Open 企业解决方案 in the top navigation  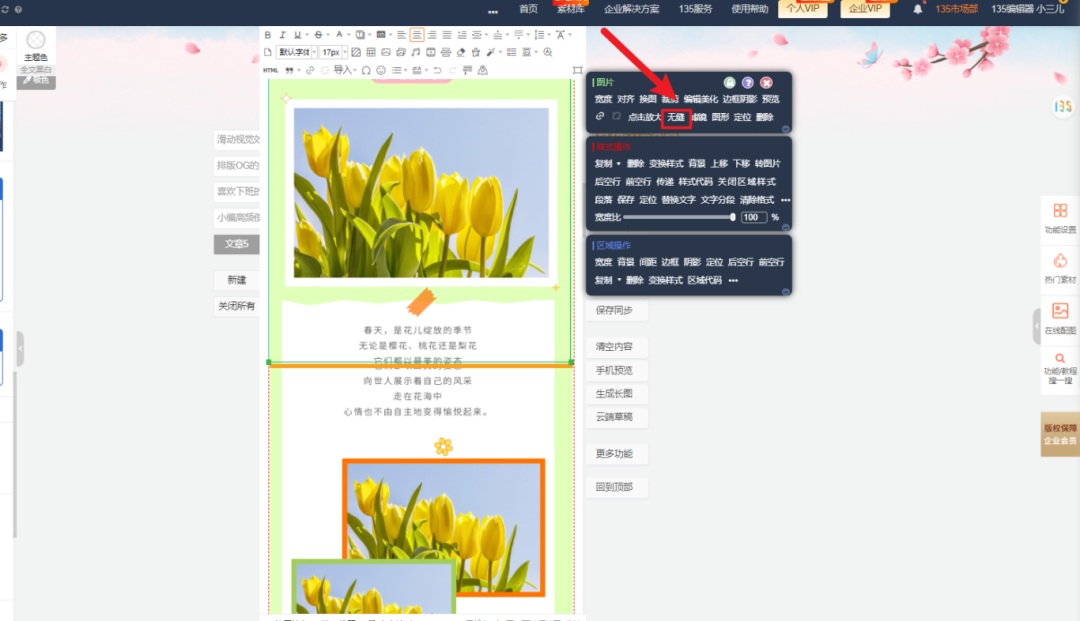pos(632,9)
